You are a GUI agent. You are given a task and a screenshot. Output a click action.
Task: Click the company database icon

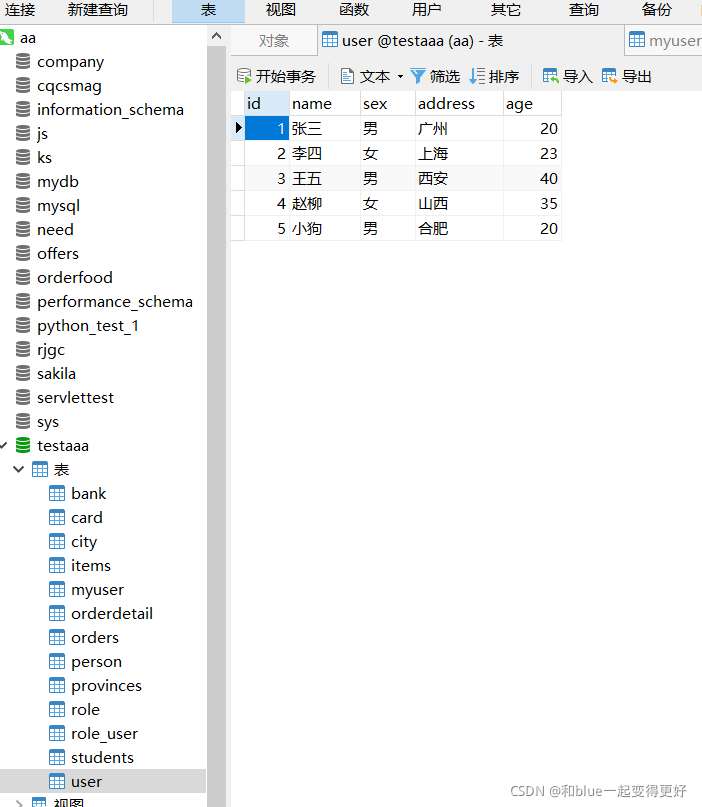click(x=23, y=62)
